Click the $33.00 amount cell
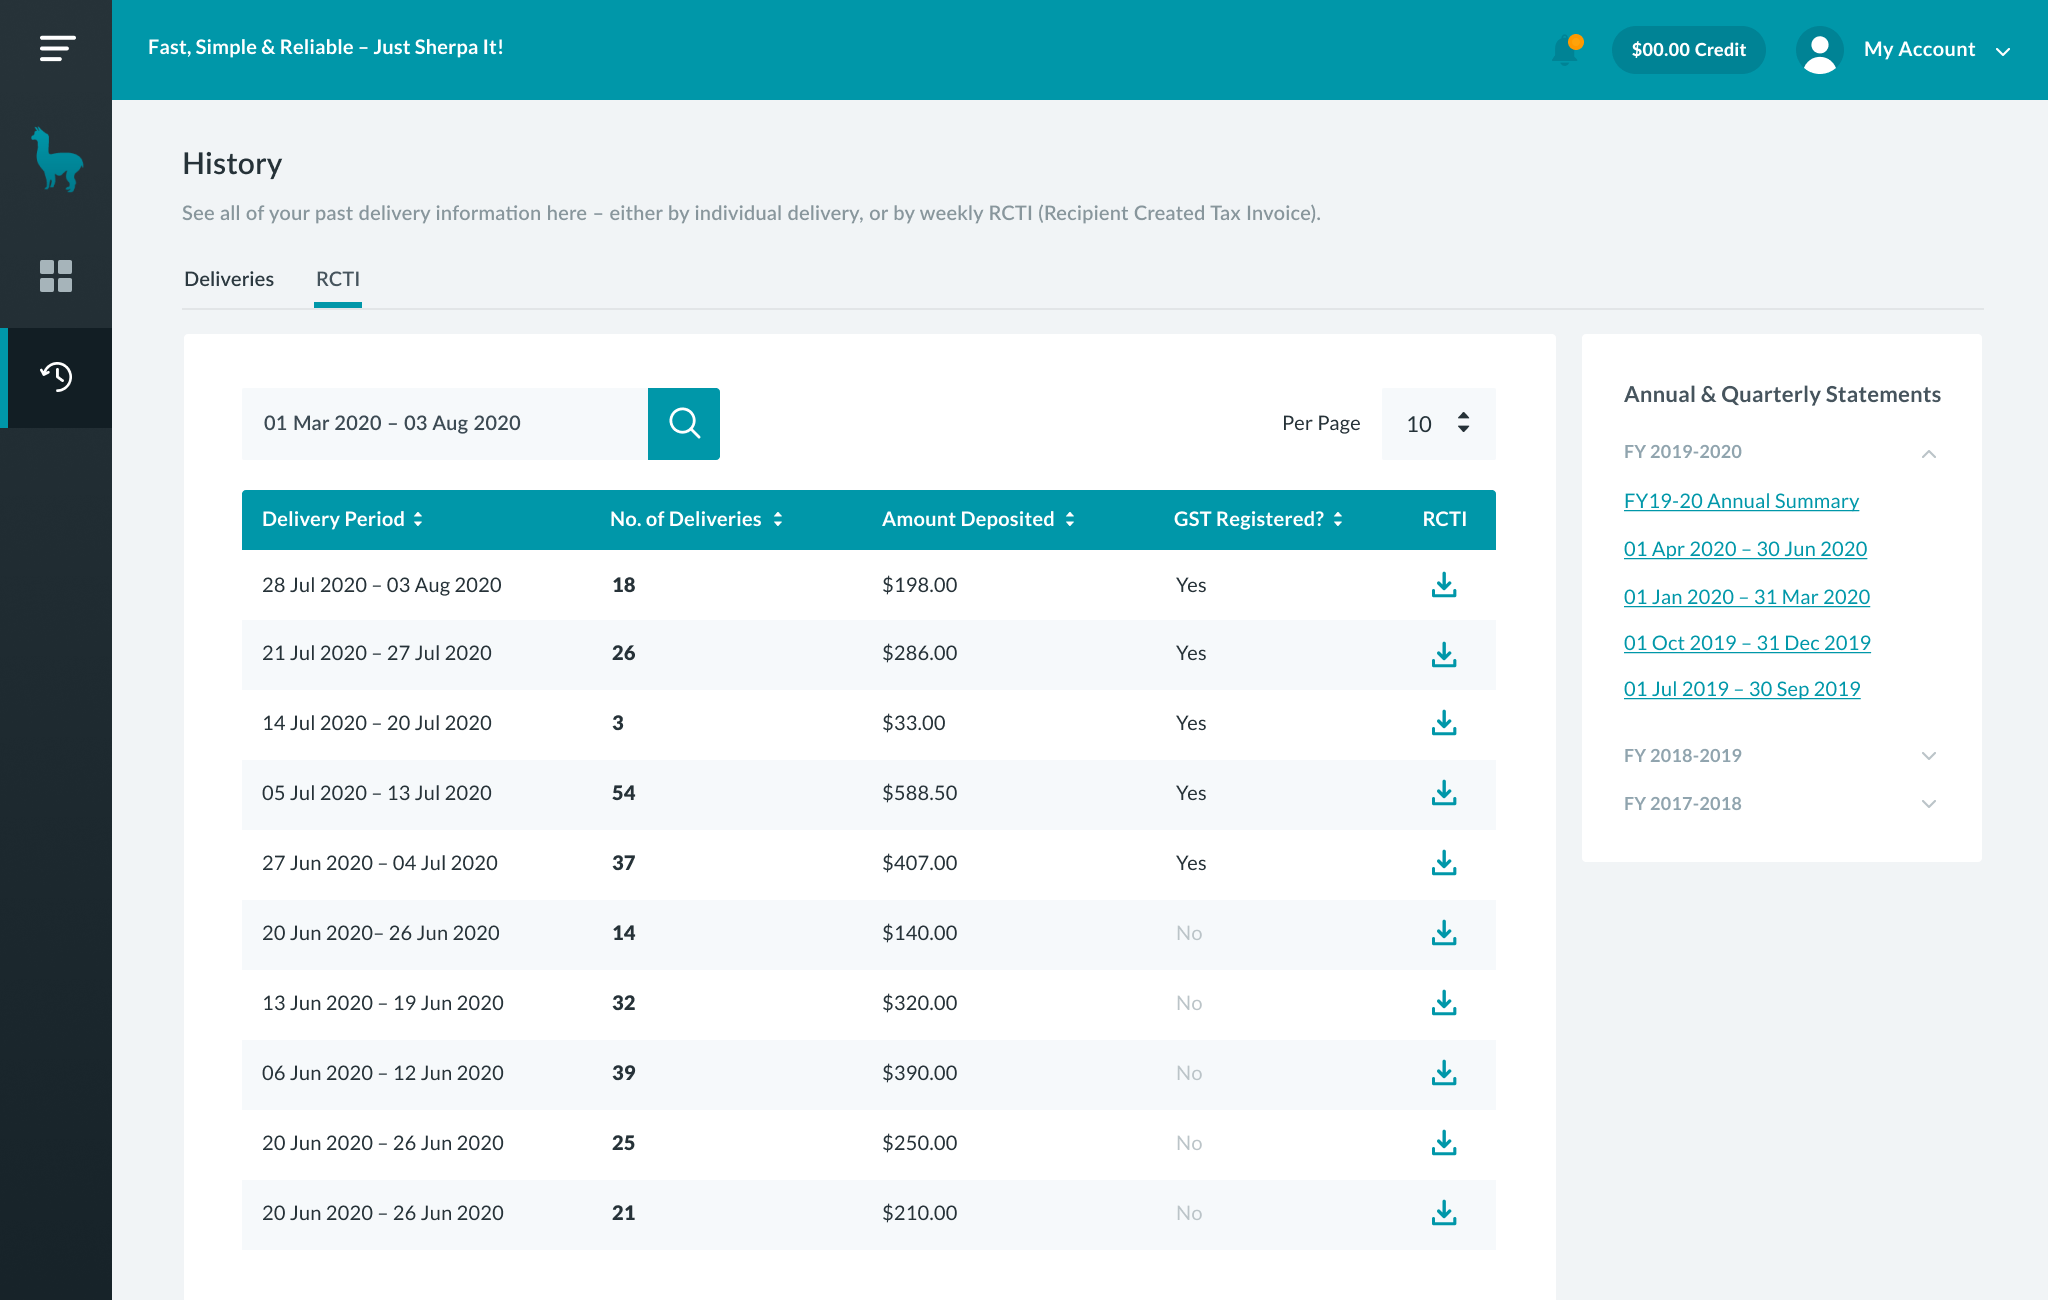The height and width of the screenshot is (1300, 2048). [914, 723]
